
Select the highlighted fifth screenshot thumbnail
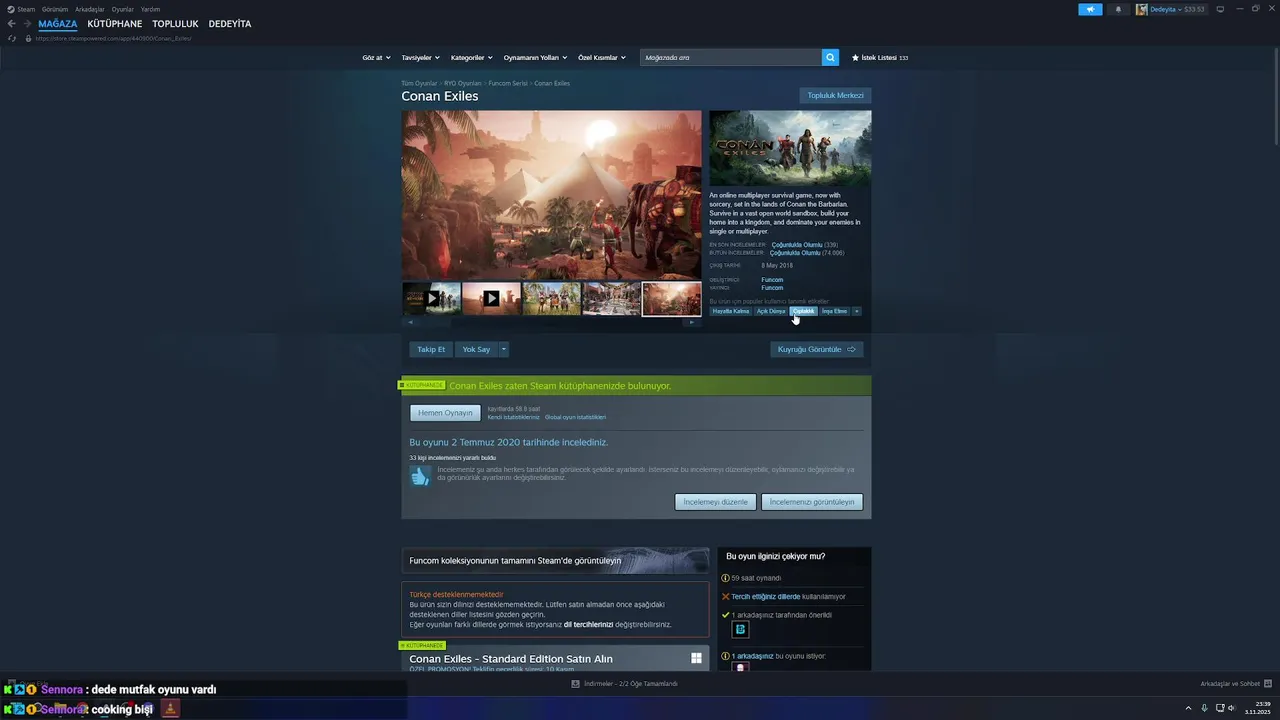tap(671, 298)
